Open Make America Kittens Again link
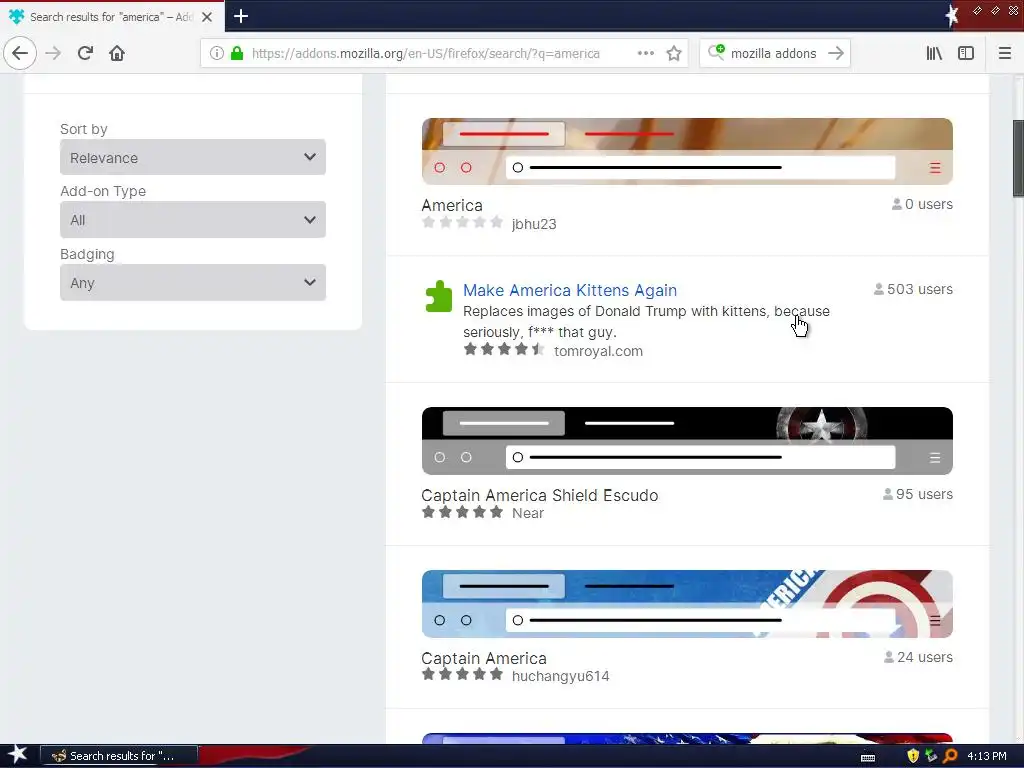 point(569,290)
